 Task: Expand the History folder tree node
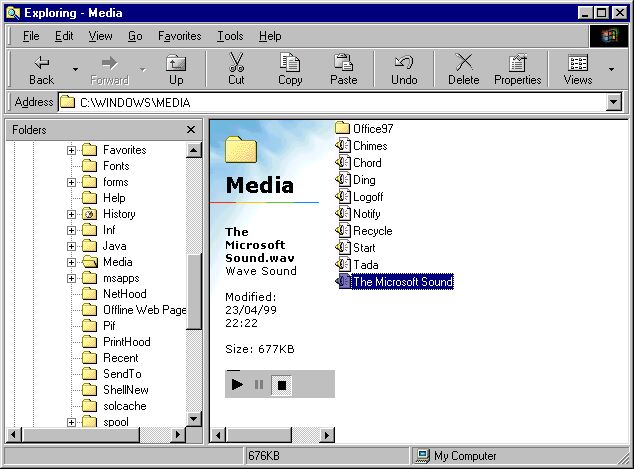click(71, 214)
